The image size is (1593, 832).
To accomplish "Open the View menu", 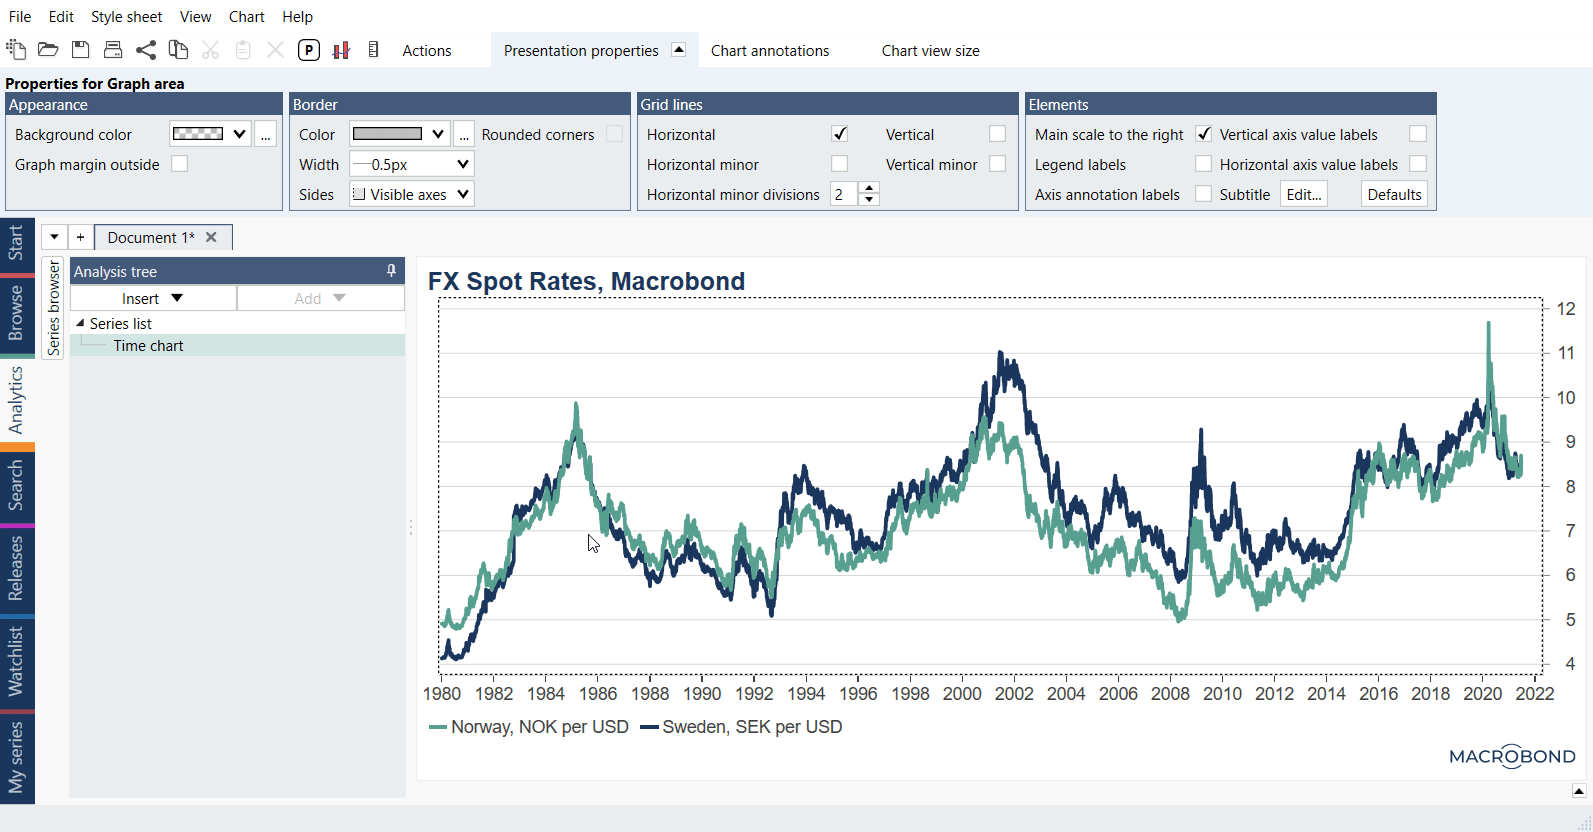I will tap(195, 17).
